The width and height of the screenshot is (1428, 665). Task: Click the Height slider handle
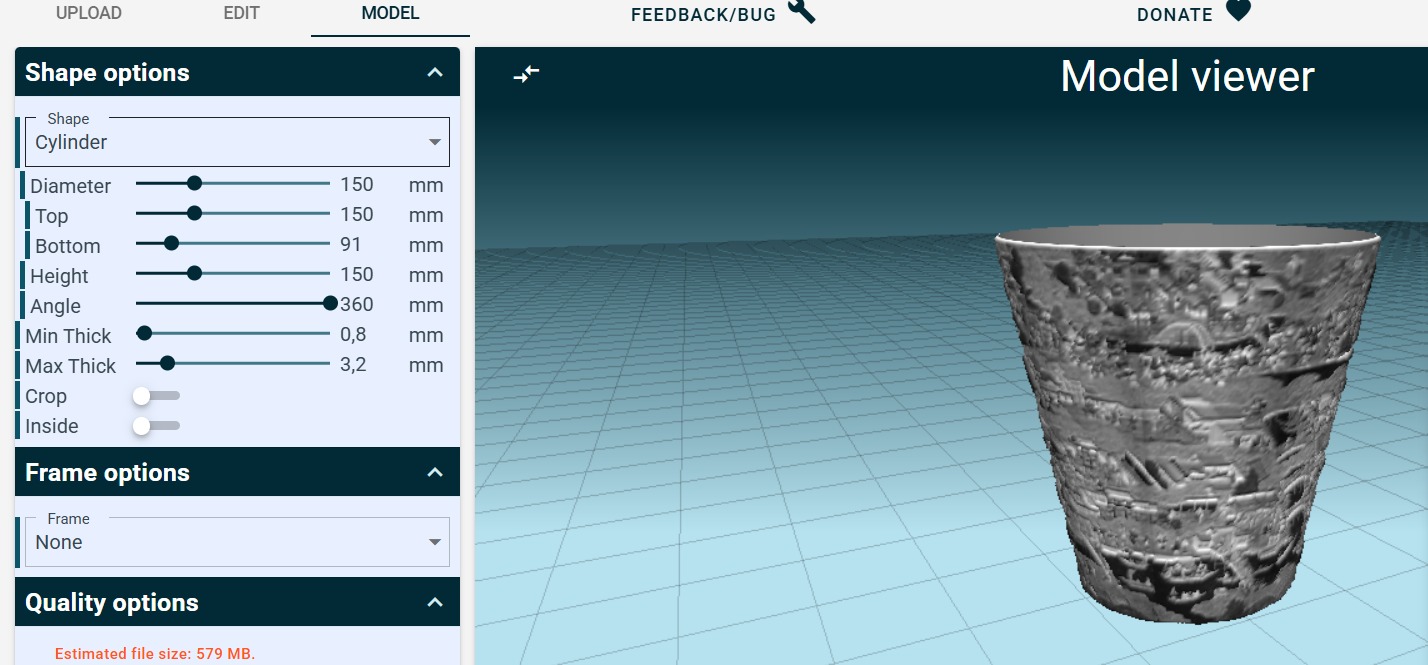[x=195, y=274]
